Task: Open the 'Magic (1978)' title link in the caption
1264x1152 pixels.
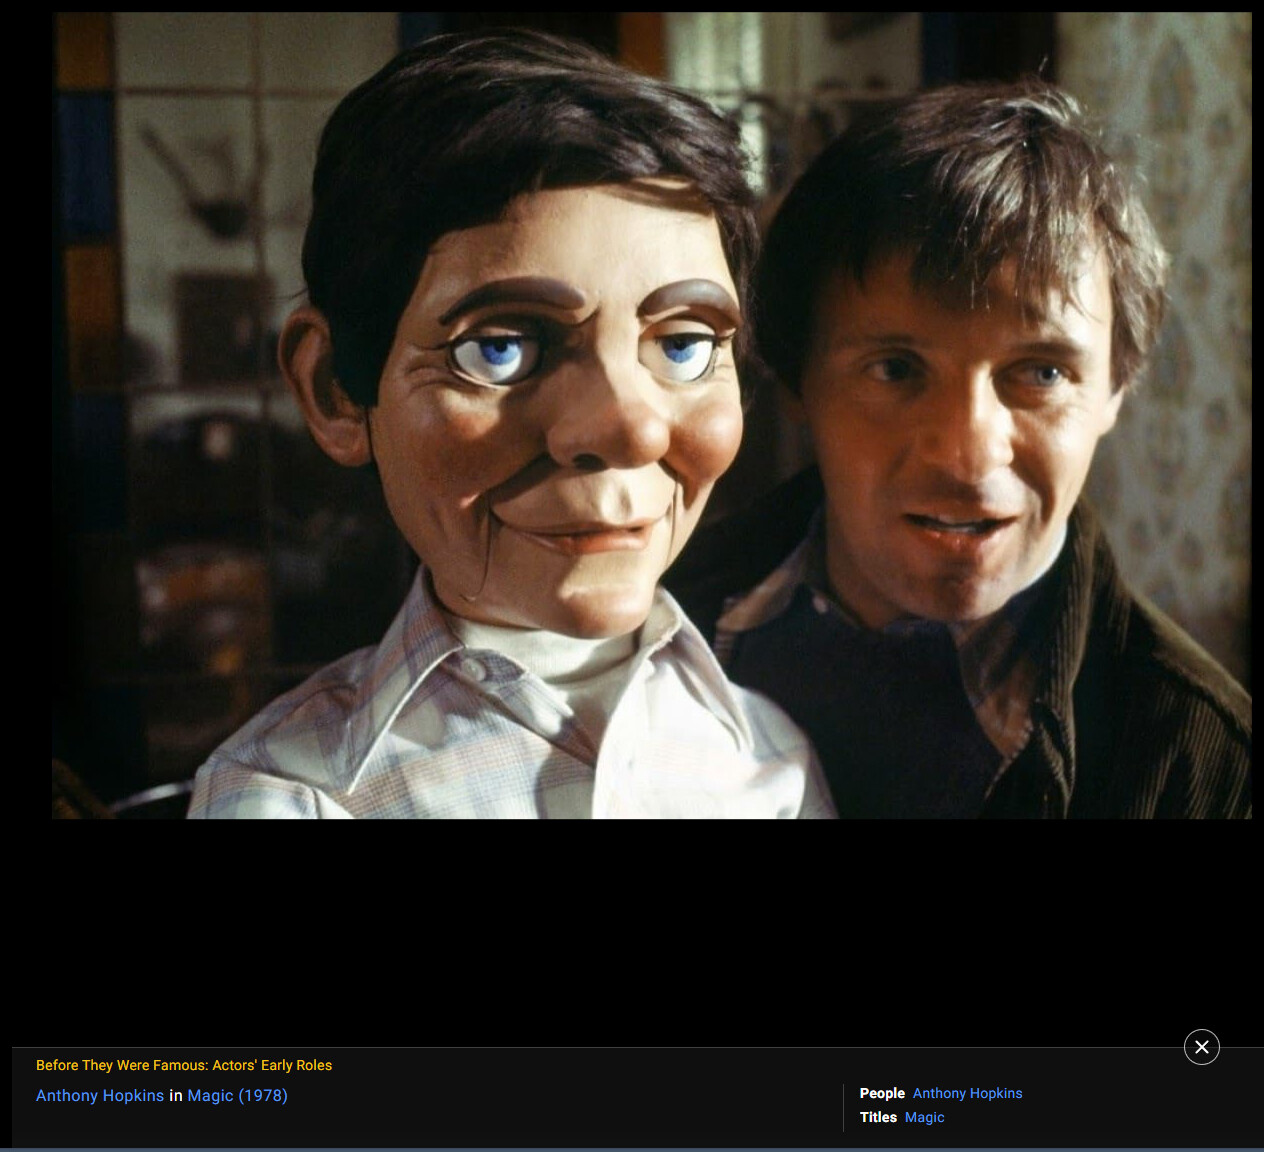Action: [x=238, y=1096]
